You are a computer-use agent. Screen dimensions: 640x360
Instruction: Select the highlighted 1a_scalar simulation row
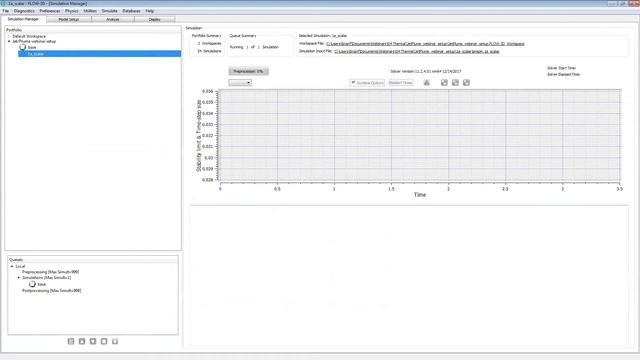100,53
